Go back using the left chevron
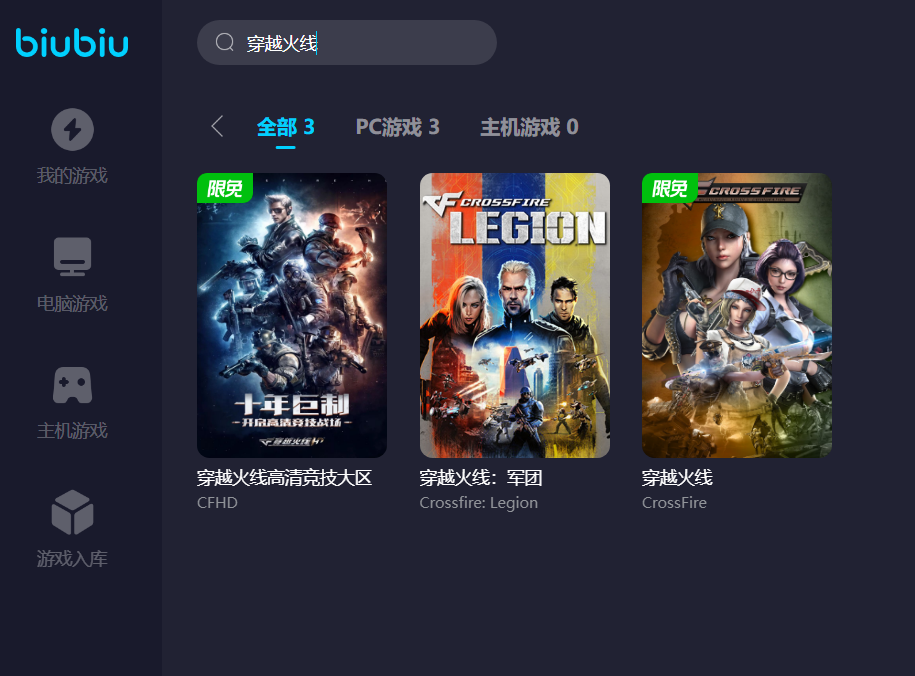The height and width of the screenshot is (676, 915). pyautogui.click(x=217, y=126)
